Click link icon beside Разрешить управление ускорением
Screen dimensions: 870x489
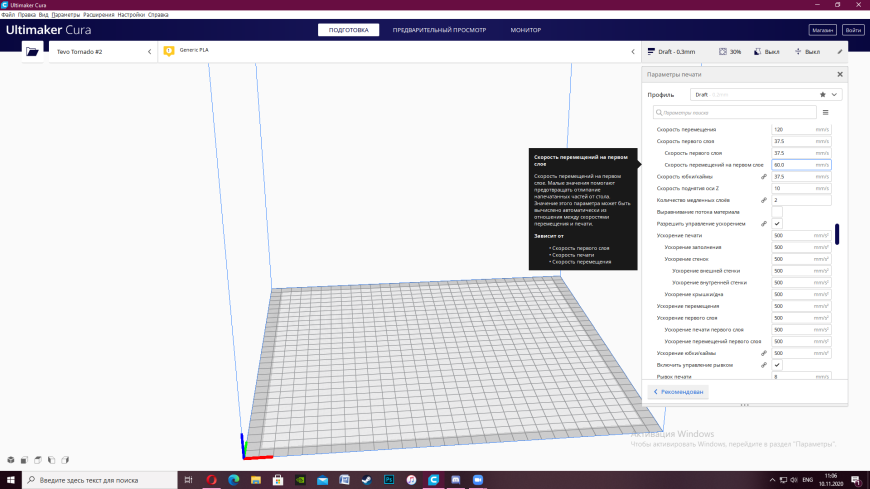[x=764, y=224]
